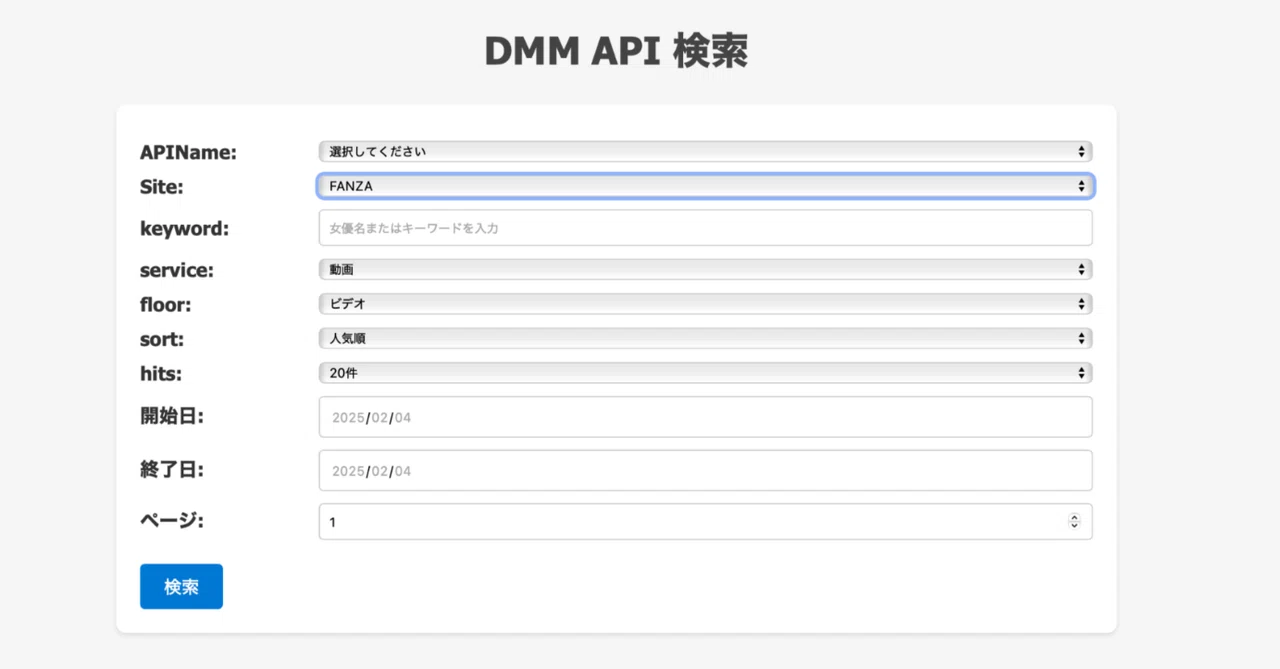Change the sort dropdown showing 人気順

pos(705,339)
